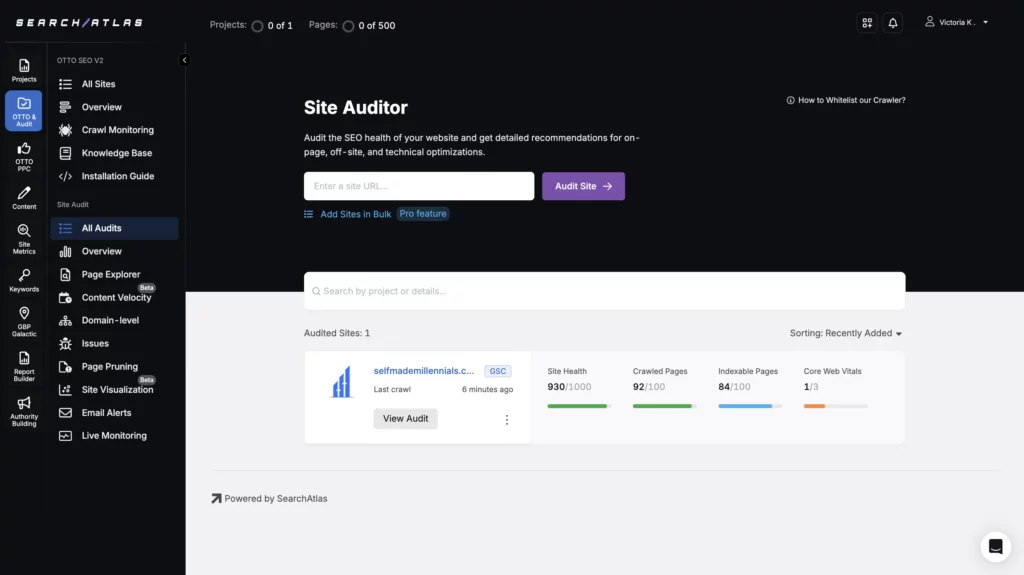The height and width of the screenshot is (575, 1024).
Task: Click Add Sites in Bulk link
Action: (355, 214)
